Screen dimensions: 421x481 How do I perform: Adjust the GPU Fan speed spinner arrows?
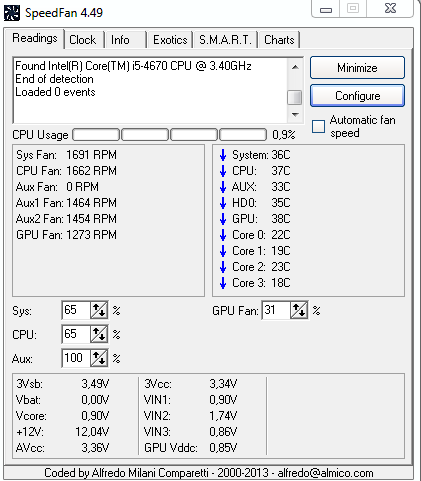pos(299,310)
